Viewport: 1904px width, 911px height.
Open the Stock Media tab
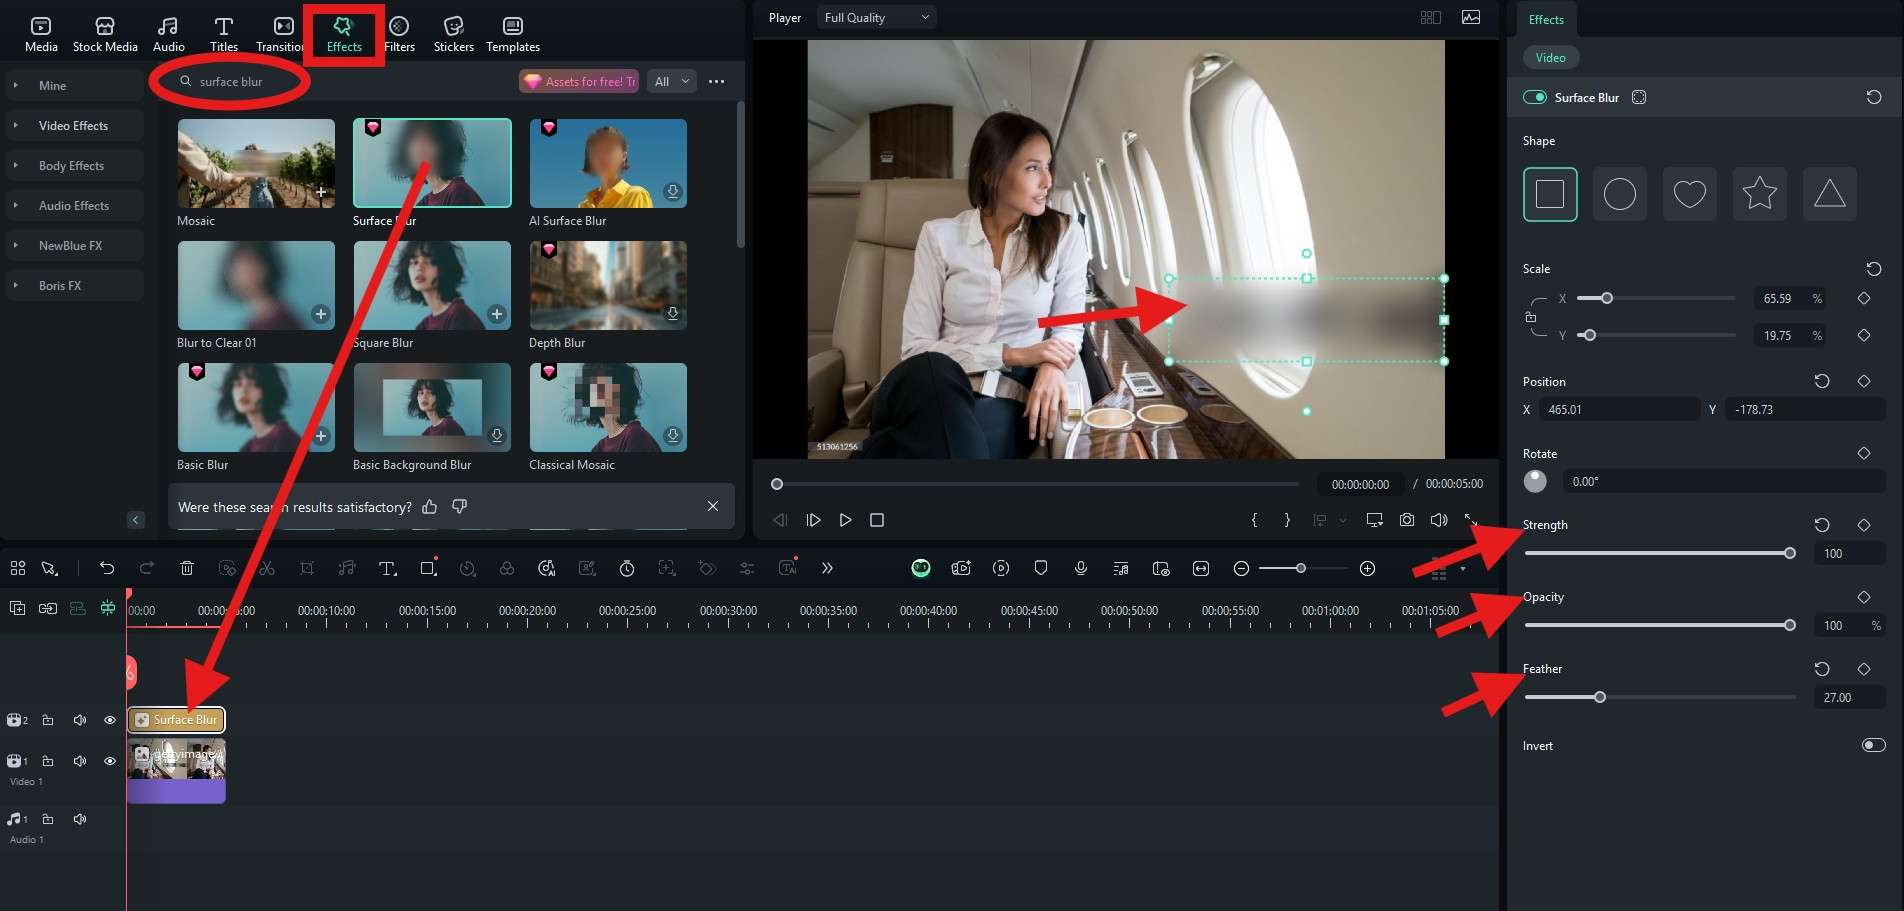pos(105,34)
